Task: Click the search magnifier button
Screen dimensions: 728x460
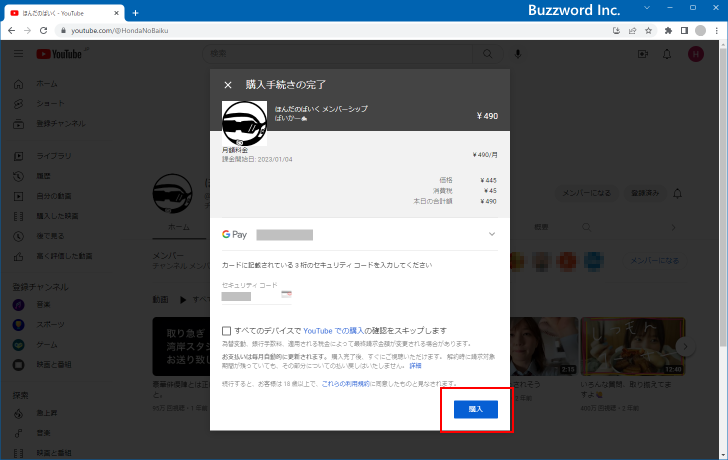Action: click(488, 54)
